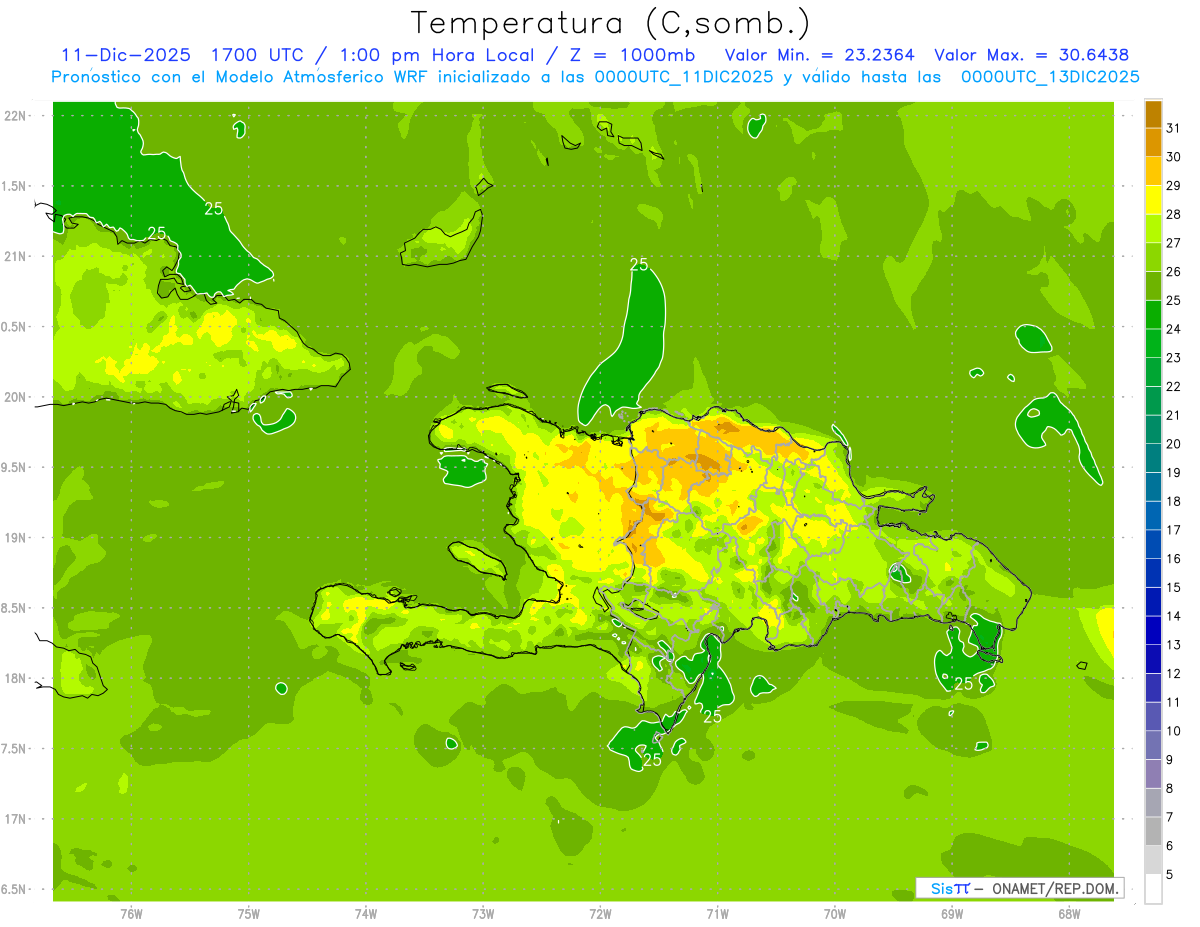This screenshot has height=927, width=1200.
Task: Click the '71W' longitude label
Action: coord(717,913)
